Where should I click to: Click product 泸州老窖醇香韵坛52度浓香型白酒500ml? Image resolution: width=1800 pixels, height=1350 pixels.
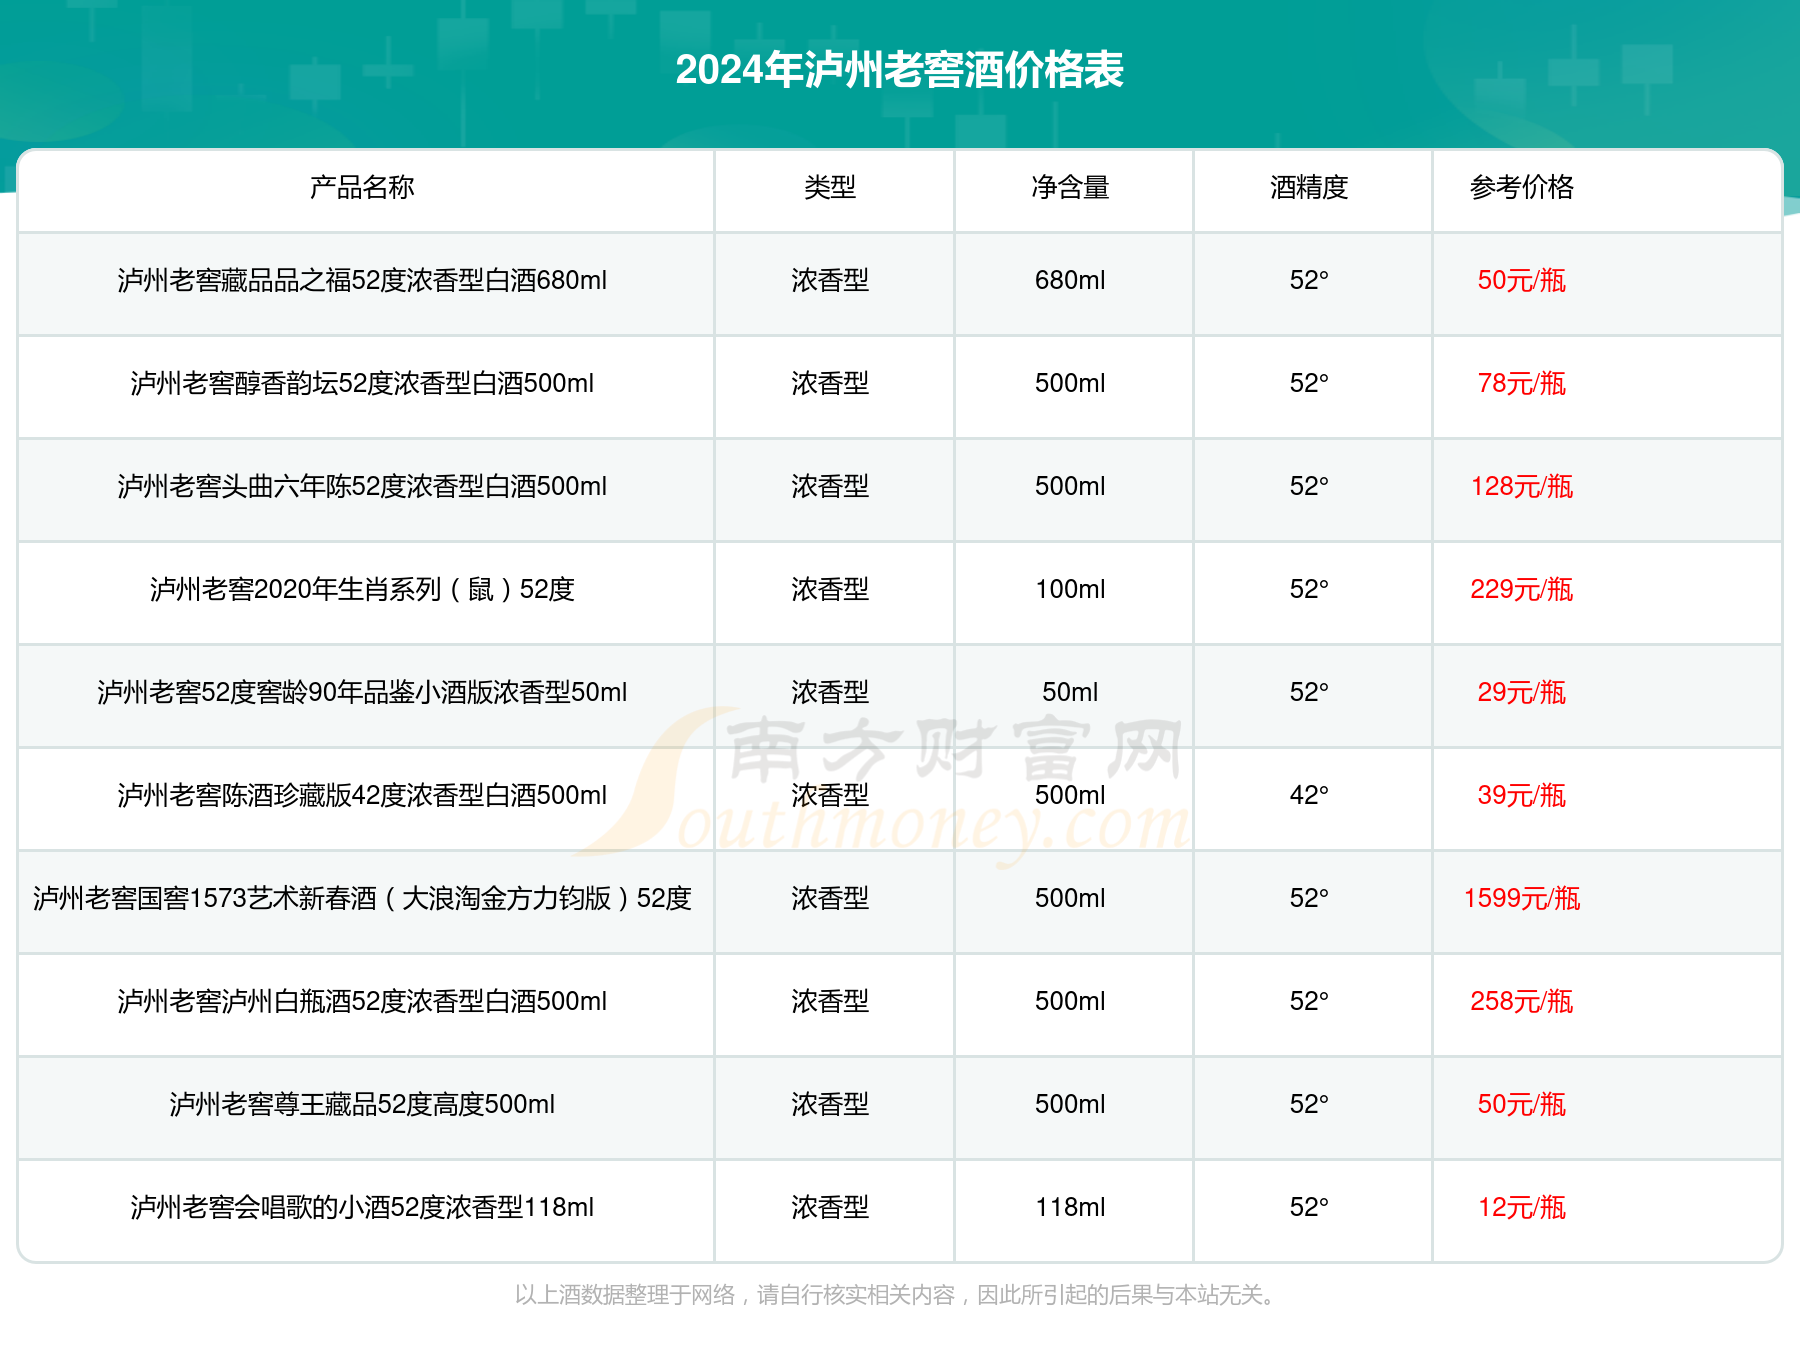tap(362, 384)
